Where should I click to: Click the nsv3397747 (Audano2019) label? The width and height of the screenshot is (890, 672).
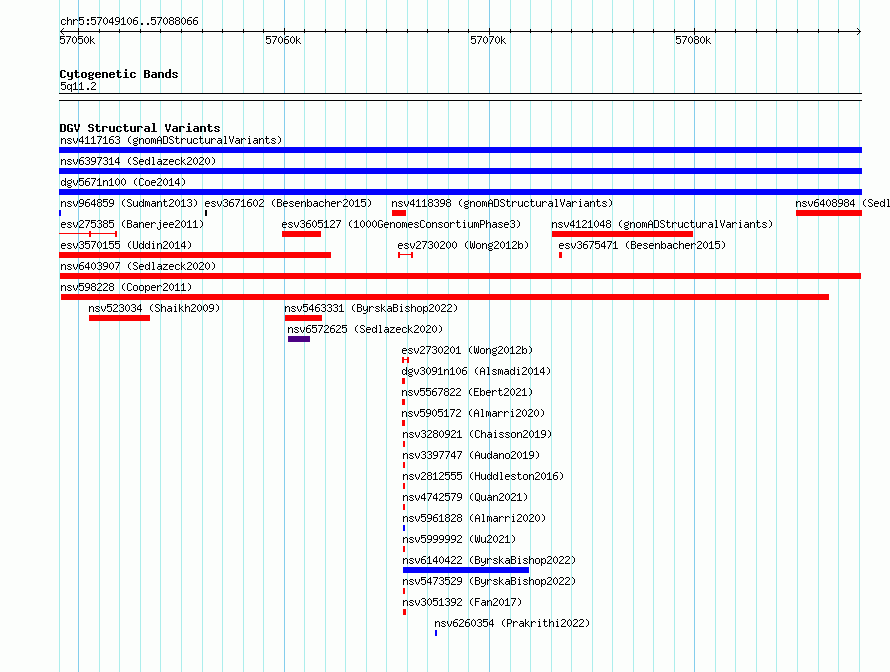point(471,455)
